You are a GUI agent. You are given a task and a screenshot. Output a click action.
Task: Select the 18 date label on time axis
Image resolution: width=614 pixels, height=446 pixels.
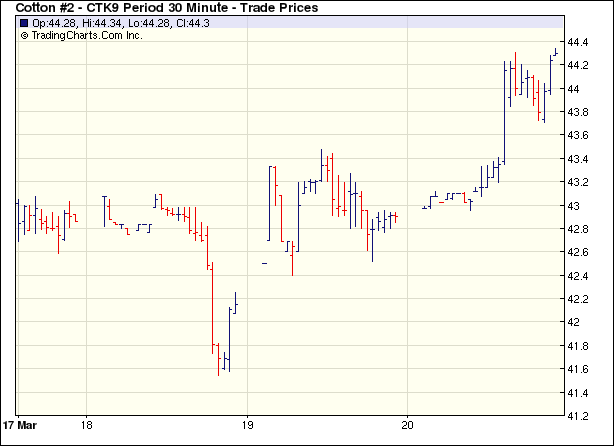pyautogui.click(x=87, y=424)
